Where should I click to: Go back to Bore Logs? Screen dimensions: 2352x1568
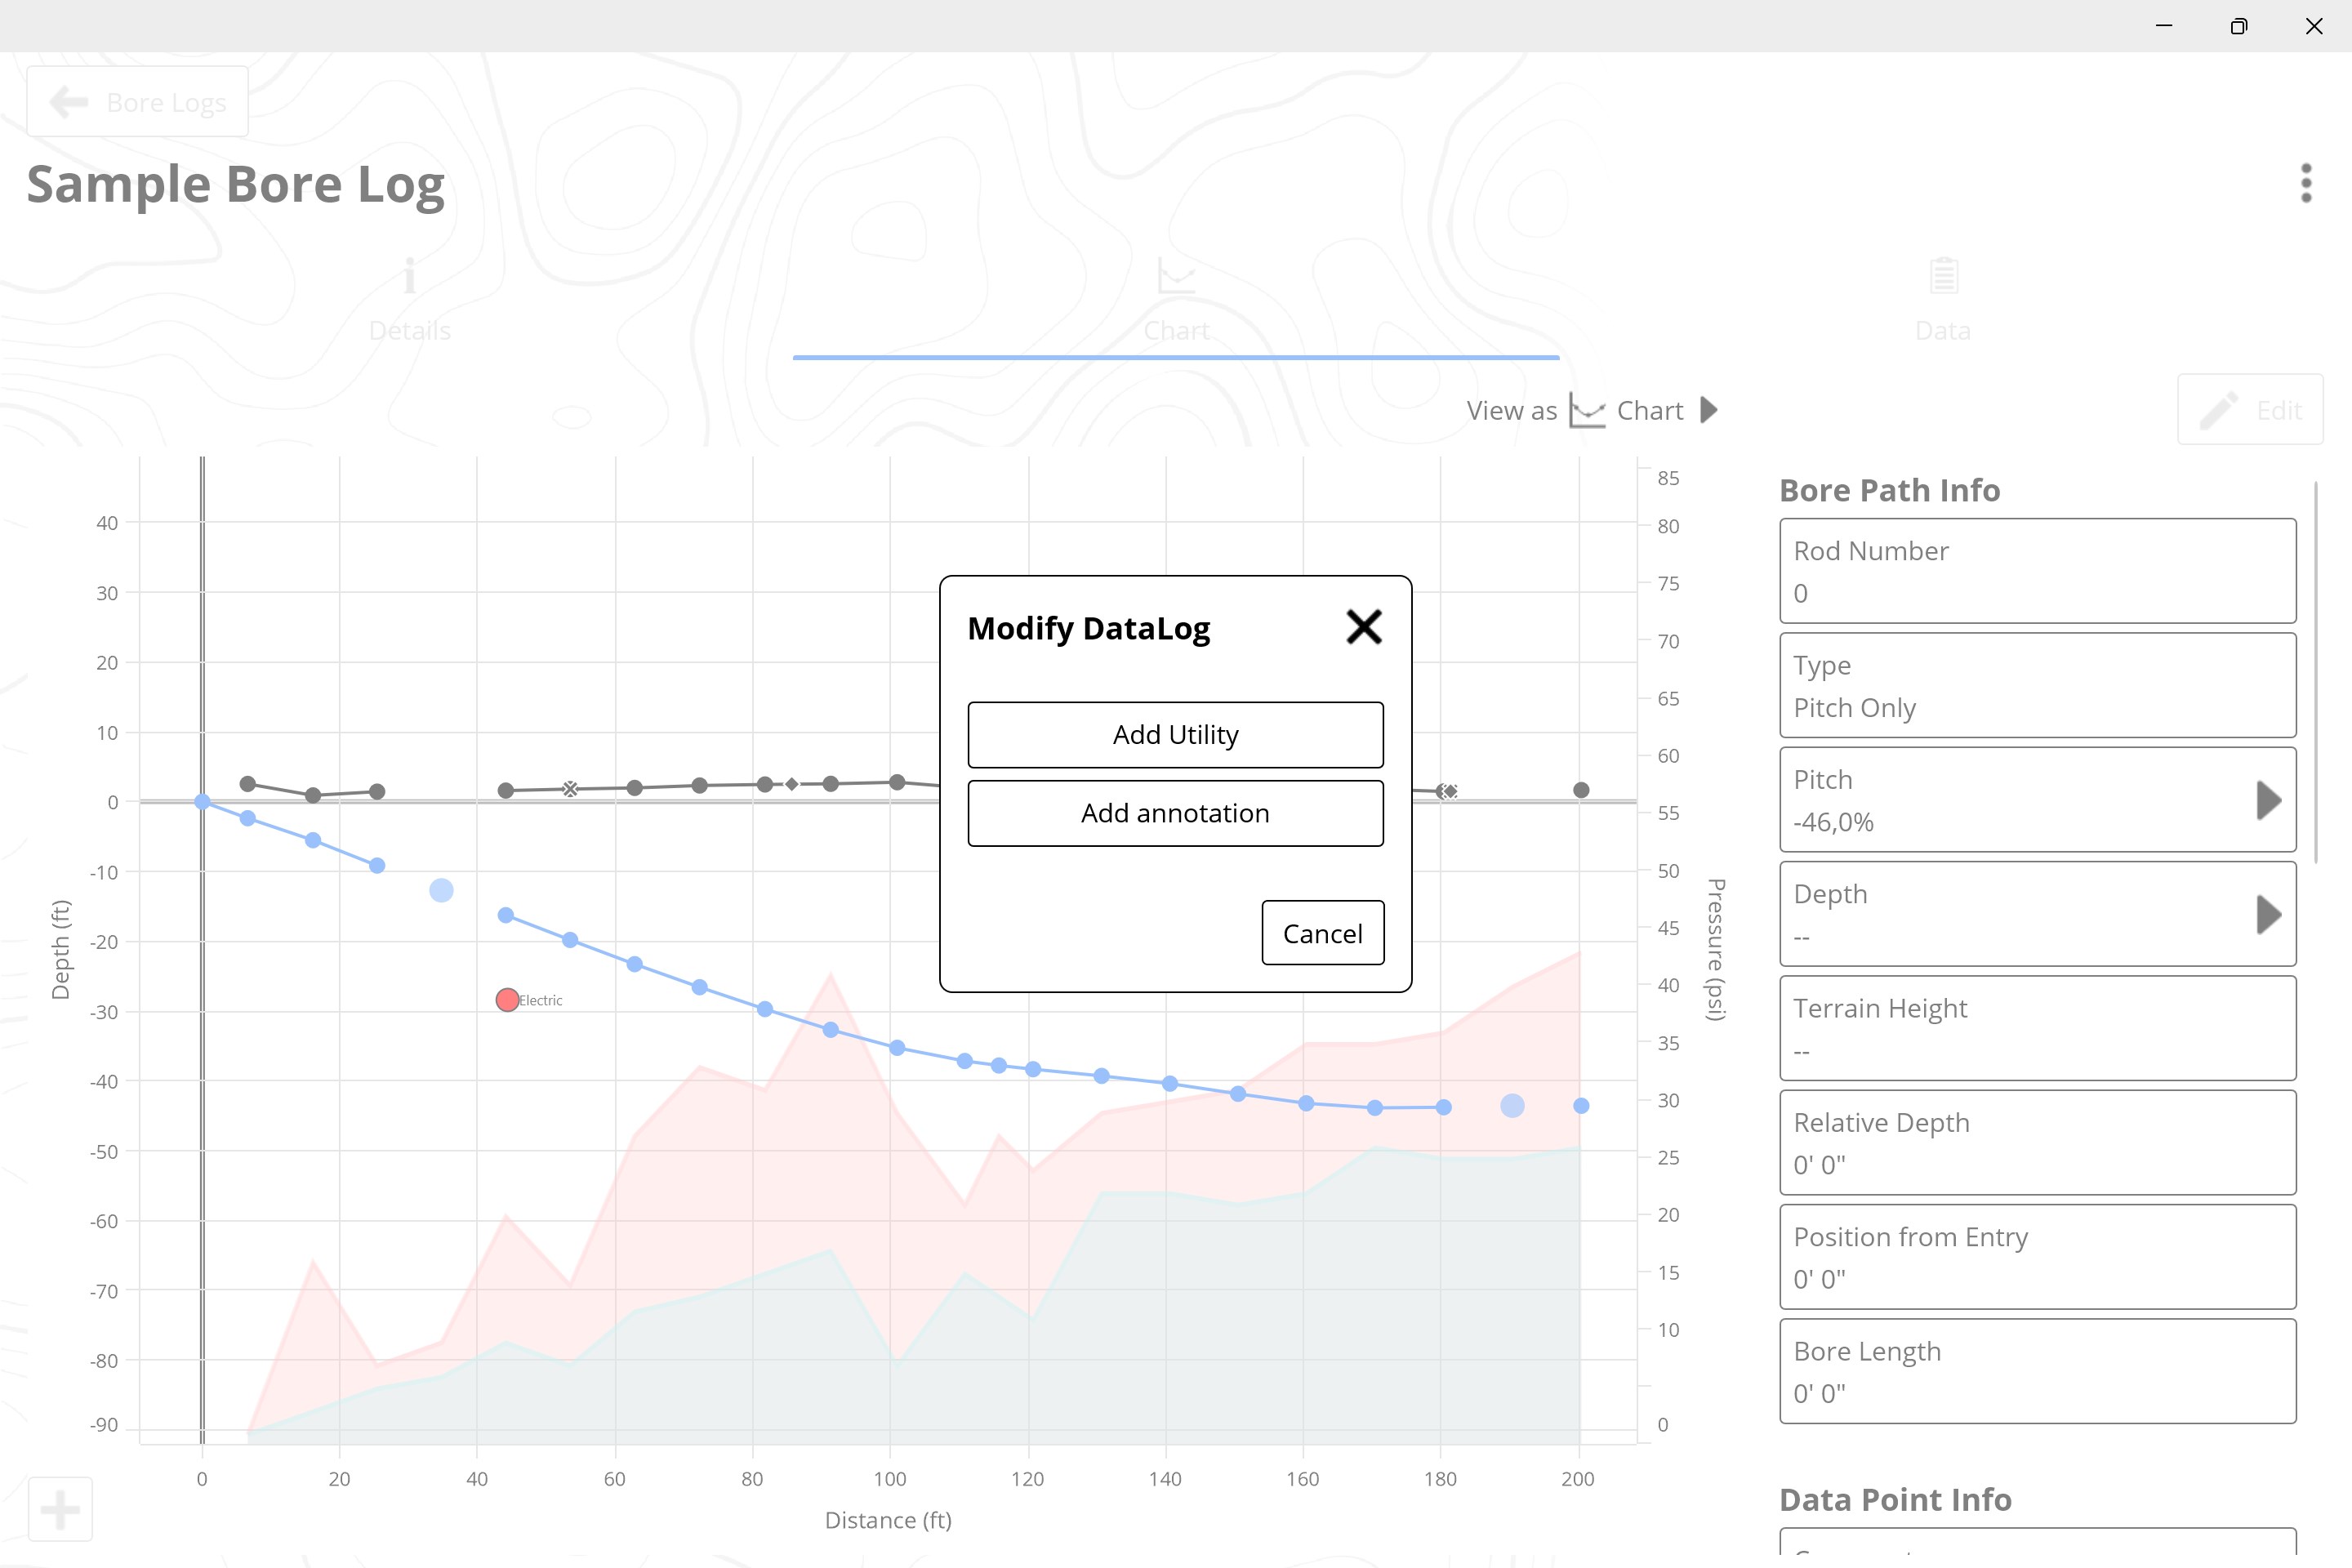pyautogui.click(x=138, y=102)
